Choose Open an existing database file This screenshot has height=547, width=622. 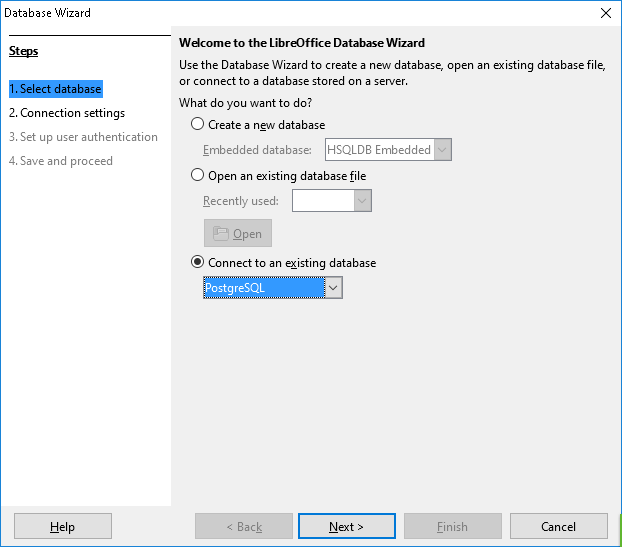(x=197, y=176)
